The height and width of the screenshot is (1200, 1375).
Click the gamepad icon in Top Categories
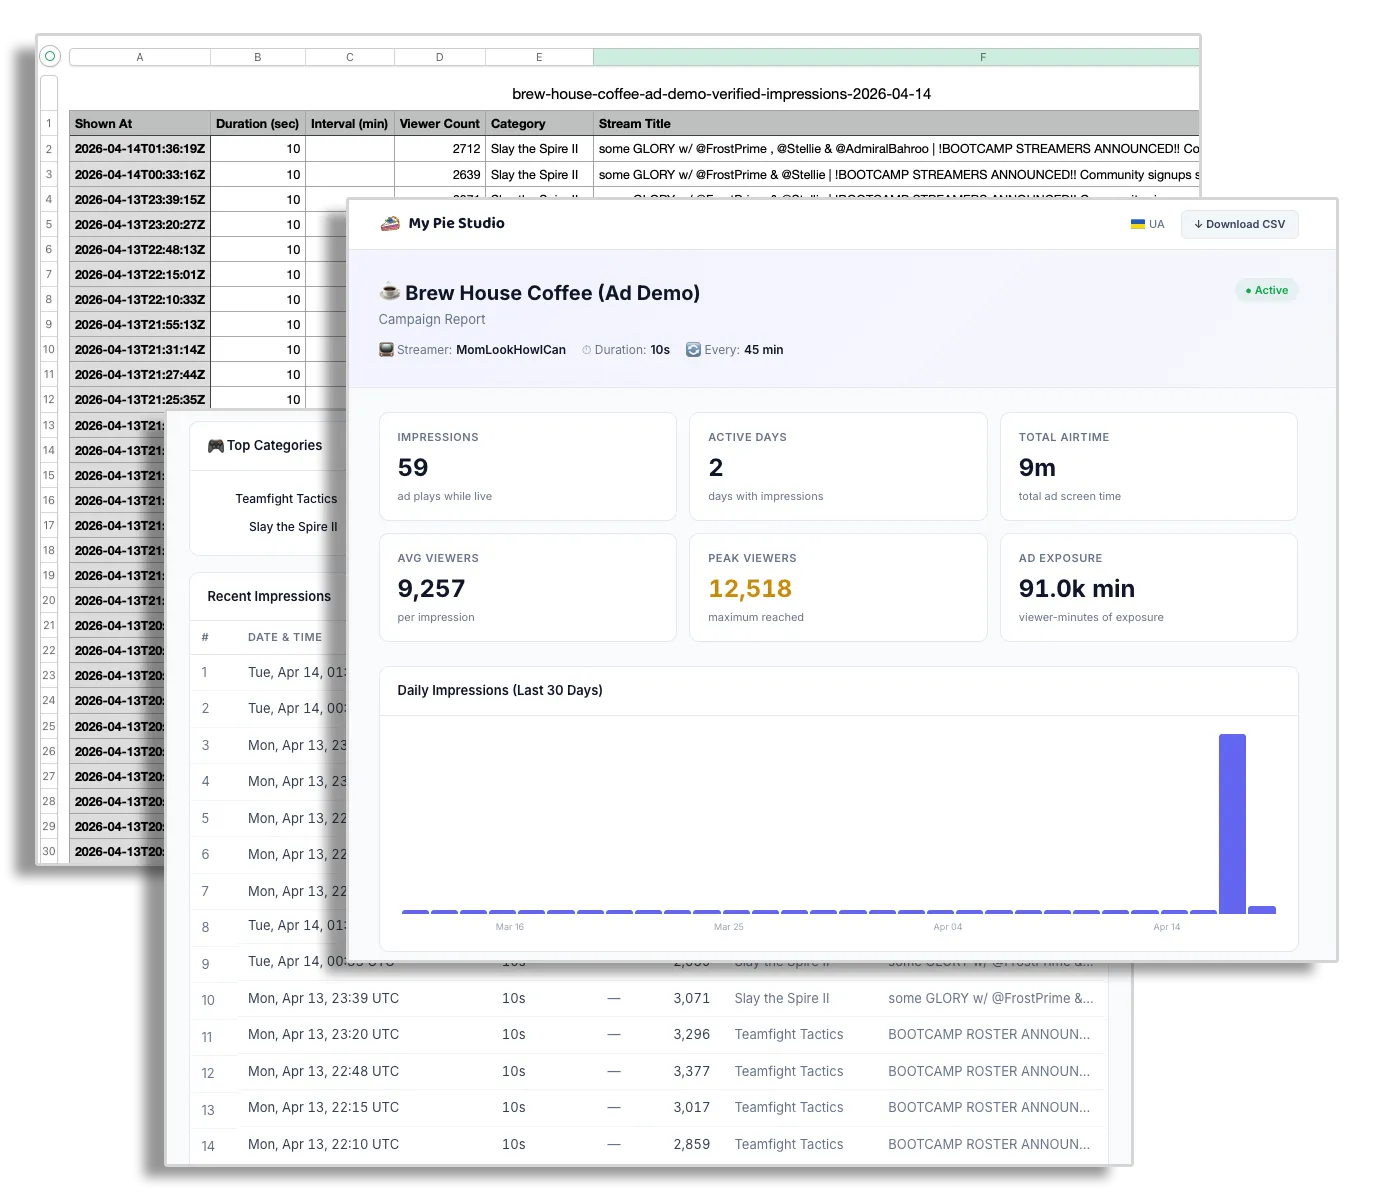[214, 444]
